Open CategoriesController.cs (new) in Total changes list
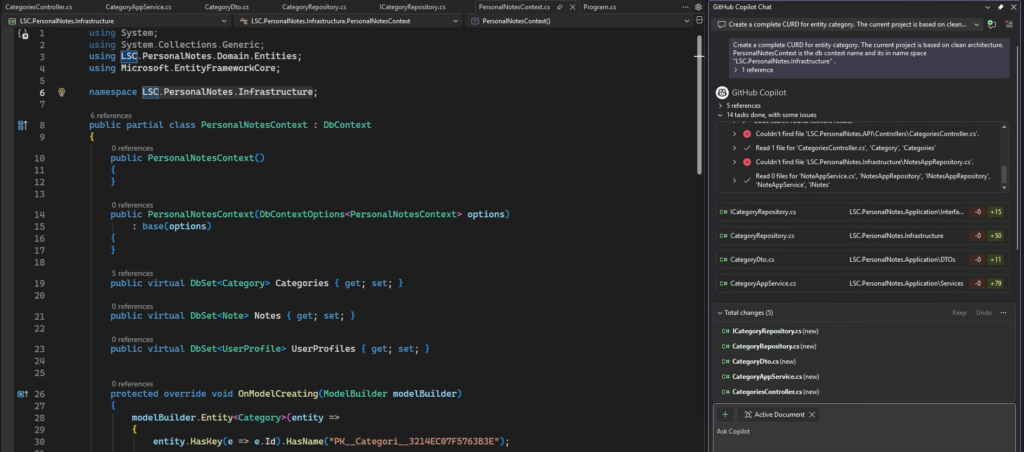This screenshot has height=452, width=1024. (769, 392)
